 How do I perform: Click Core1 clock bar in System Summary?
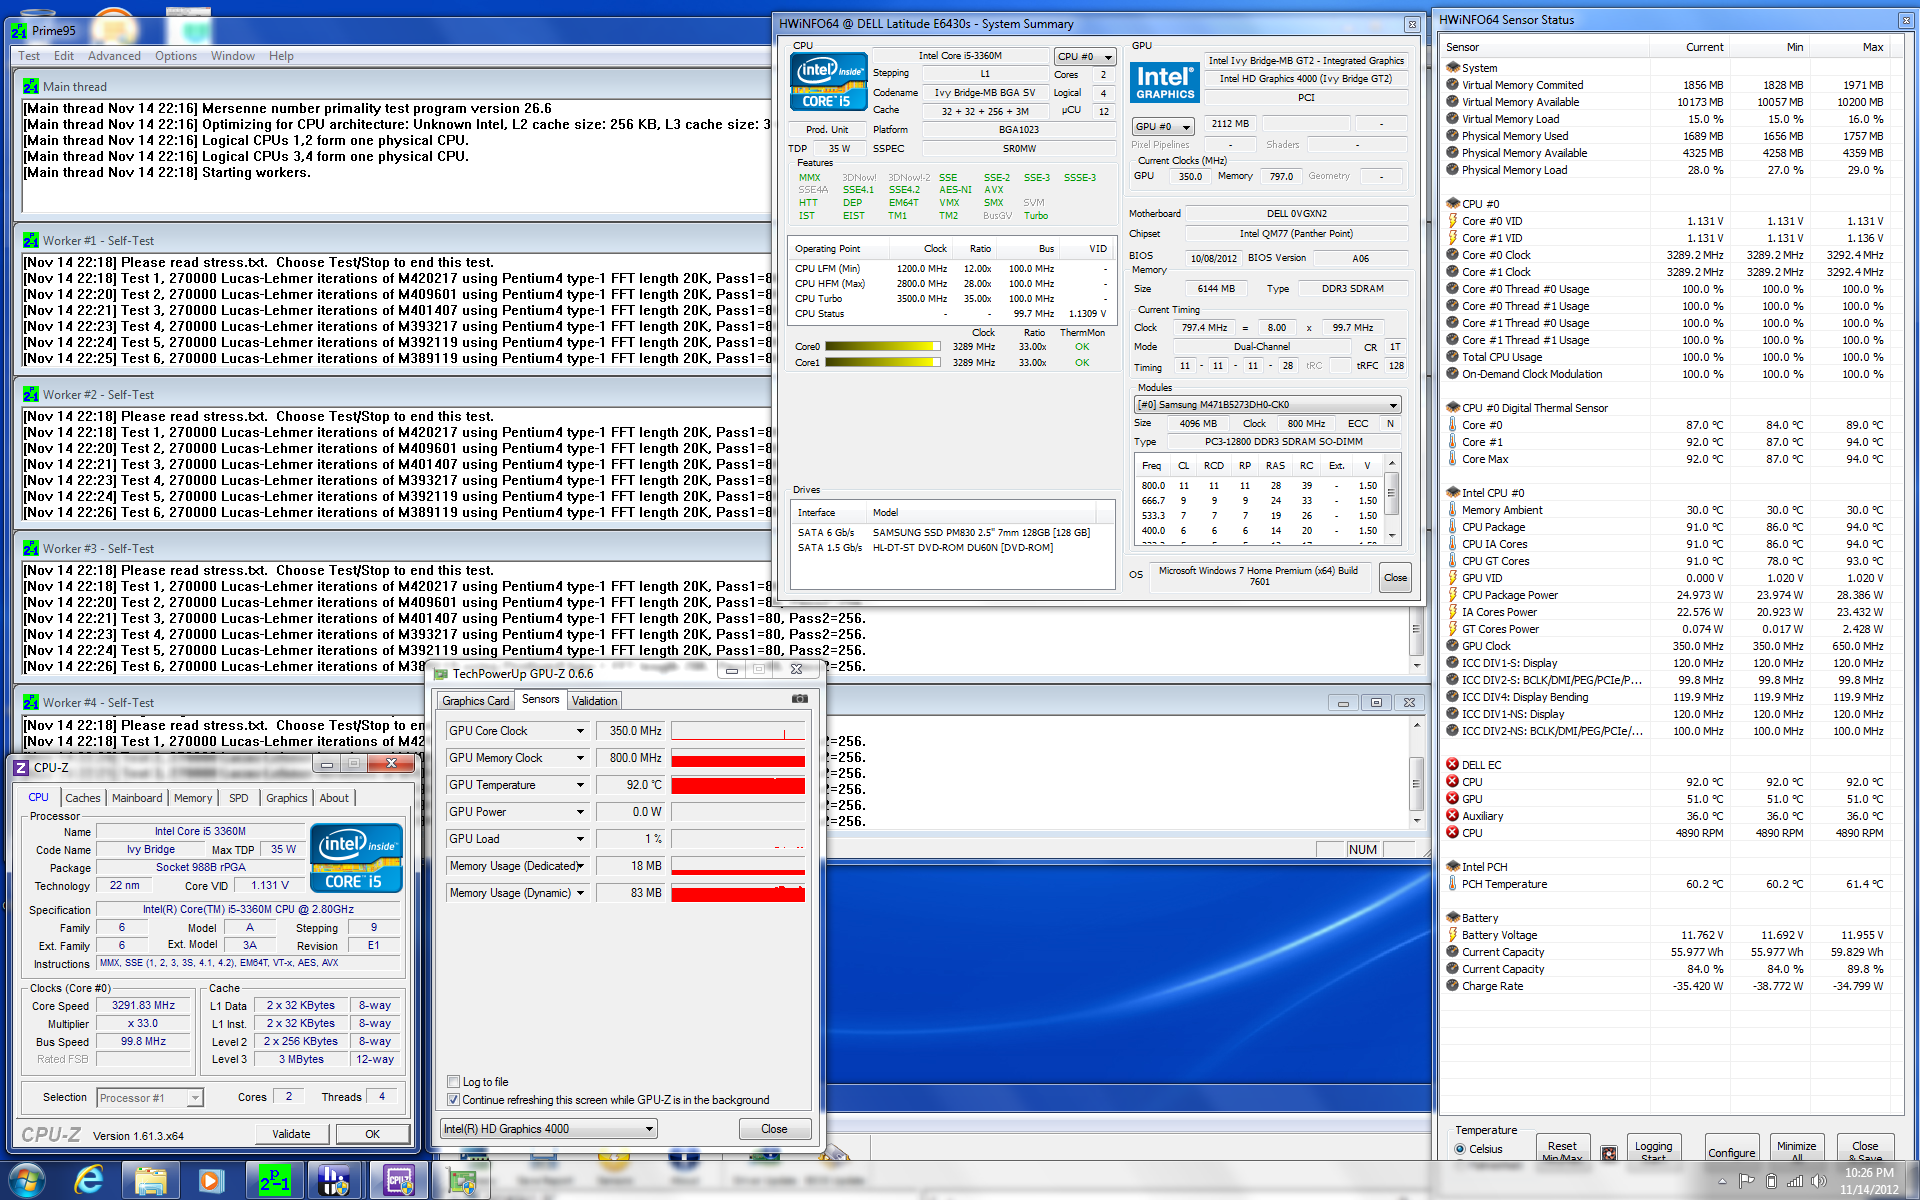883,363
